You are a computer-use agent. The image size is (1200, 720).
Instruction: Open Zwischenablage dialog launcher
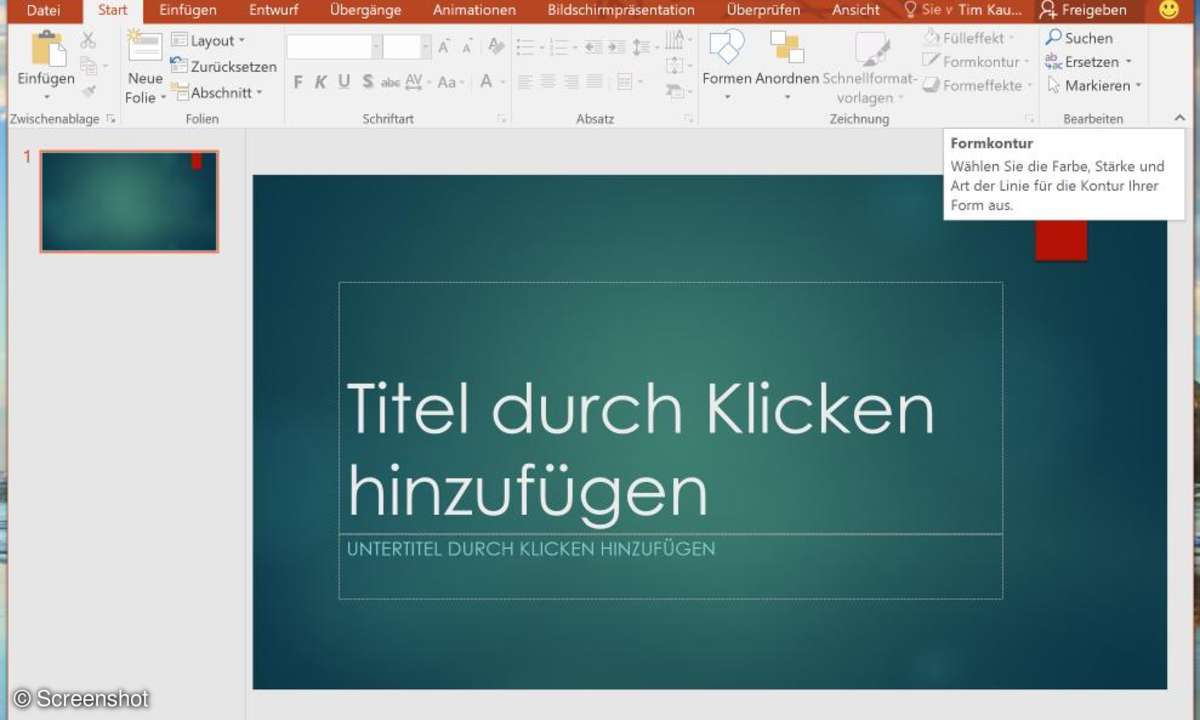pos(111,119)
